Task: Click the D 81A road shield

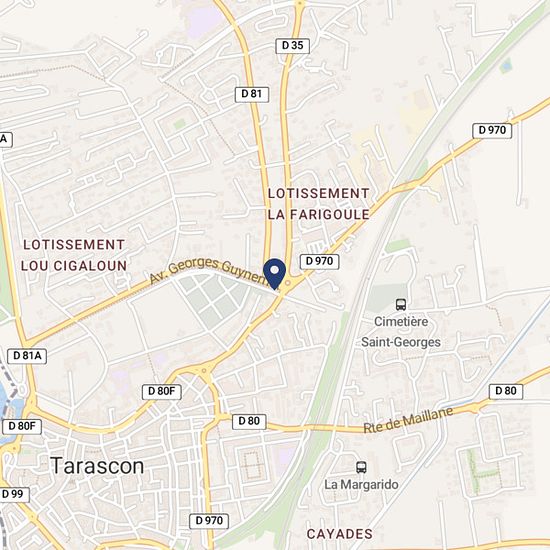Action: click(27, 356)
